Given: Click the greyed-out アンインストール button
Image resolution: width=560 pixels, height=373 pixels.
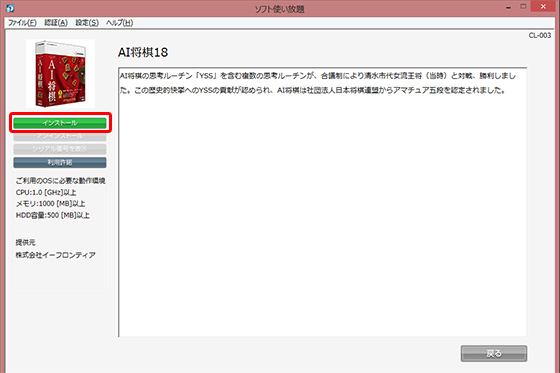Looking at the screenshot, I should pyautogui.click(x=60, y=136).
